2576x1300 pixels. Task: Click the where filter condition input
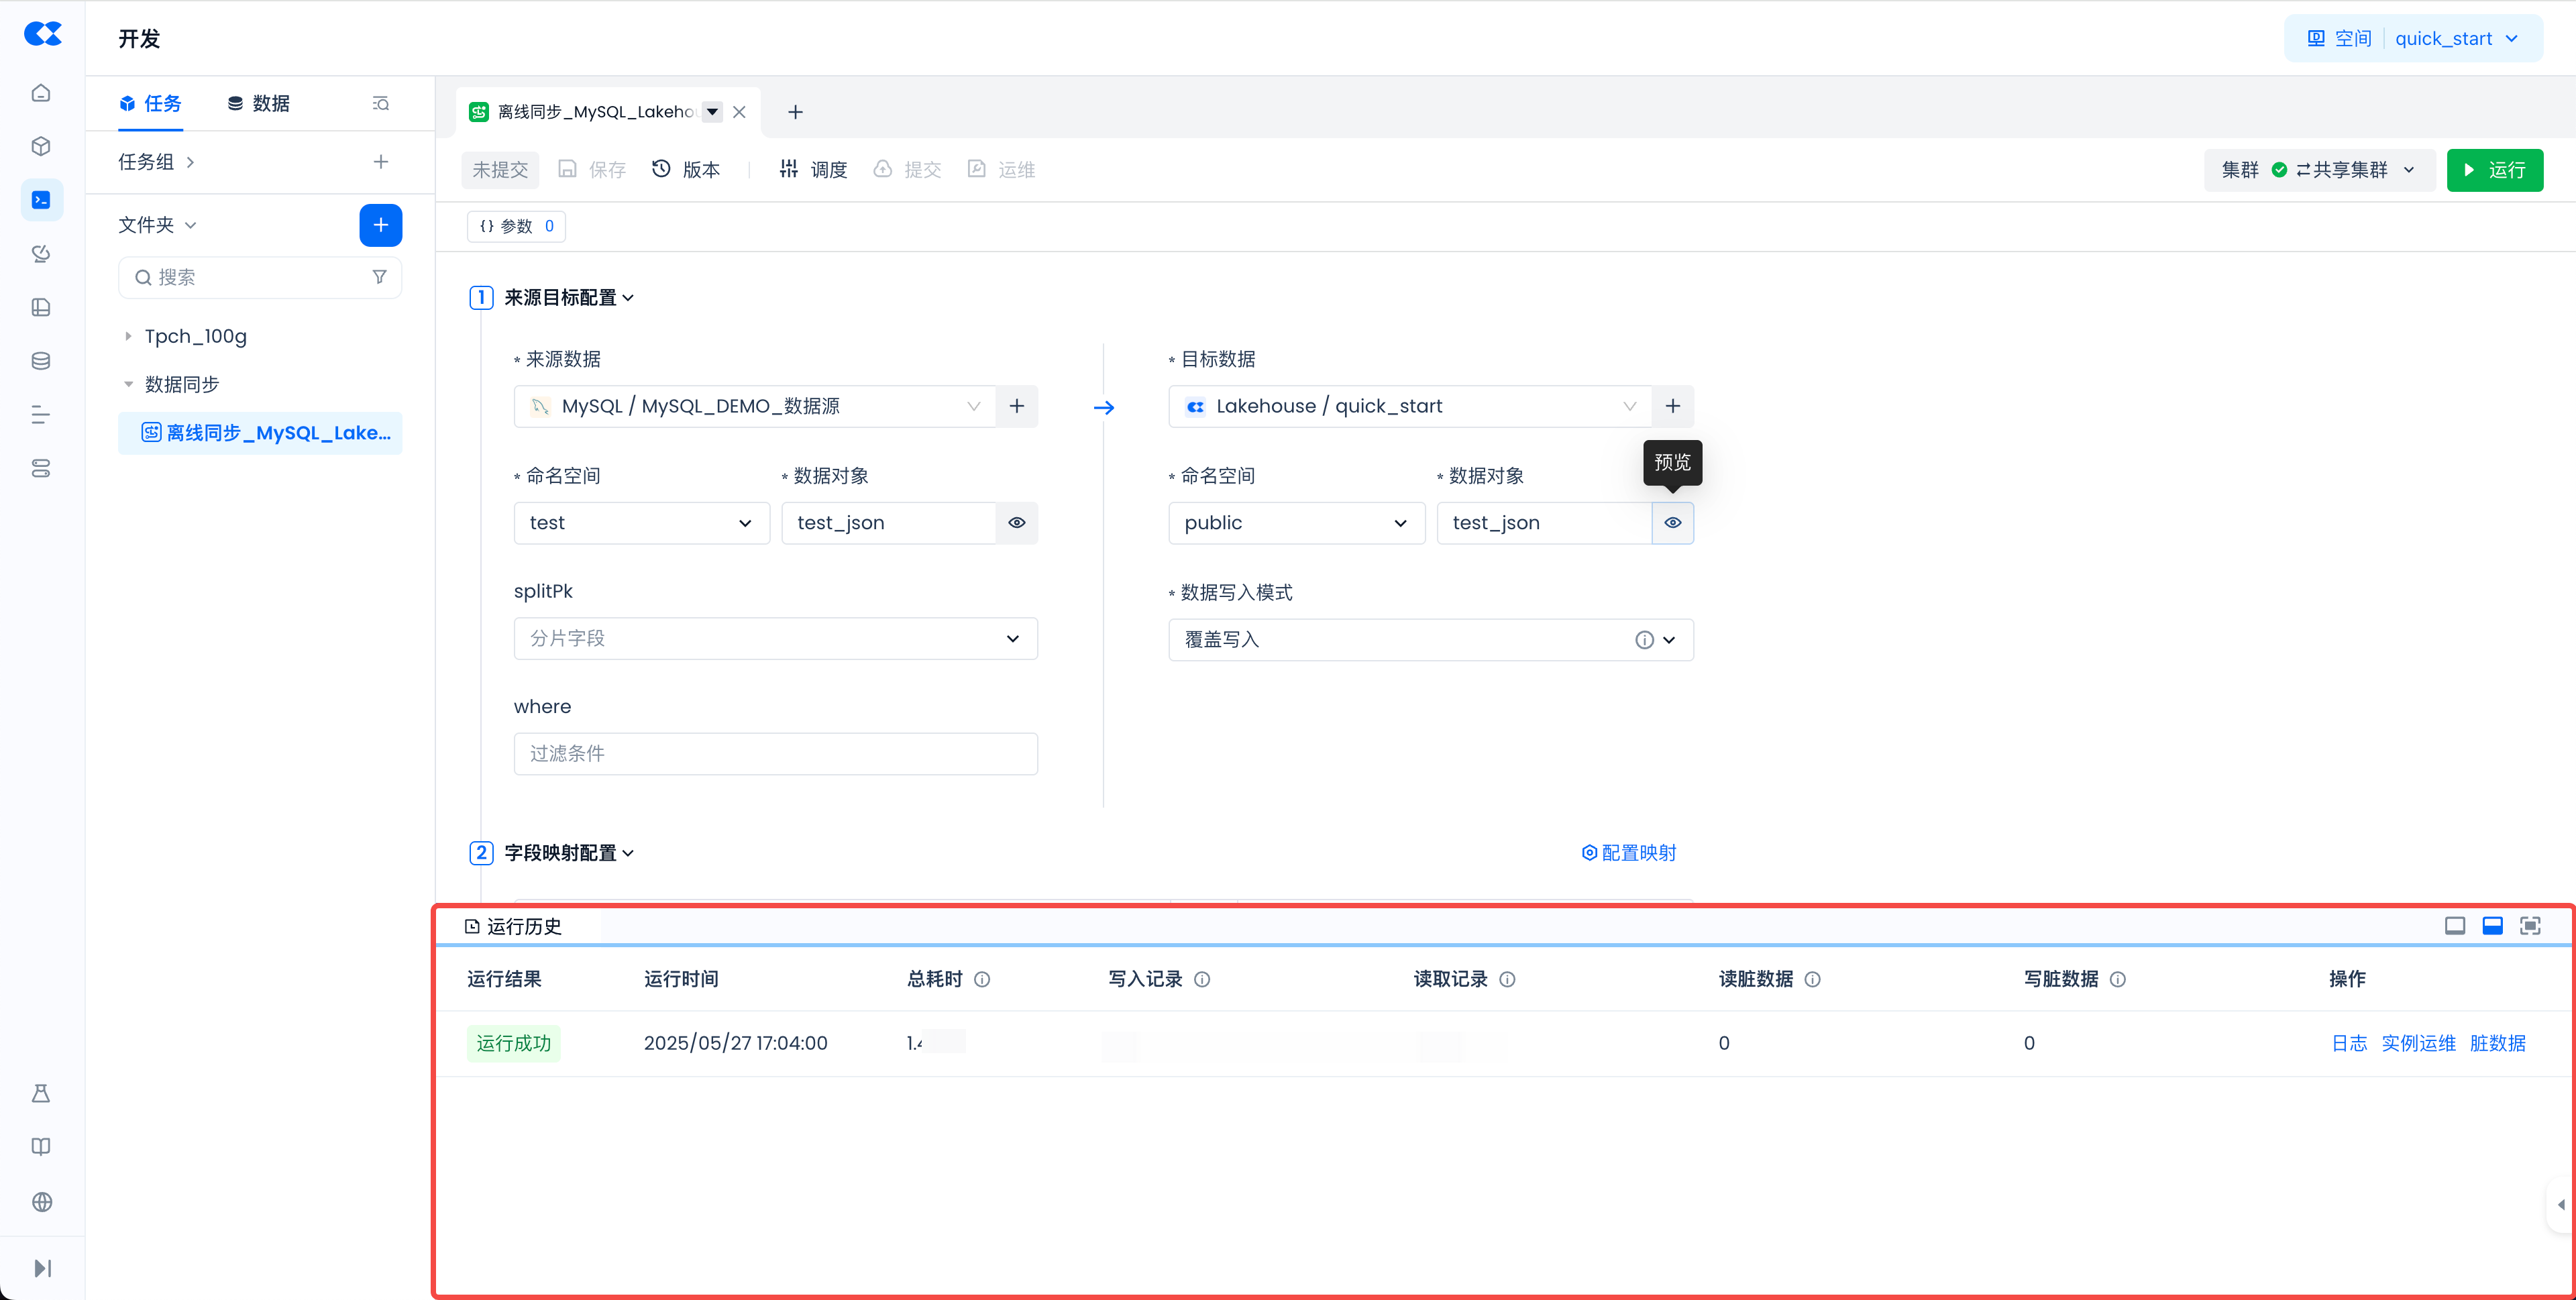tap(775, 753)
